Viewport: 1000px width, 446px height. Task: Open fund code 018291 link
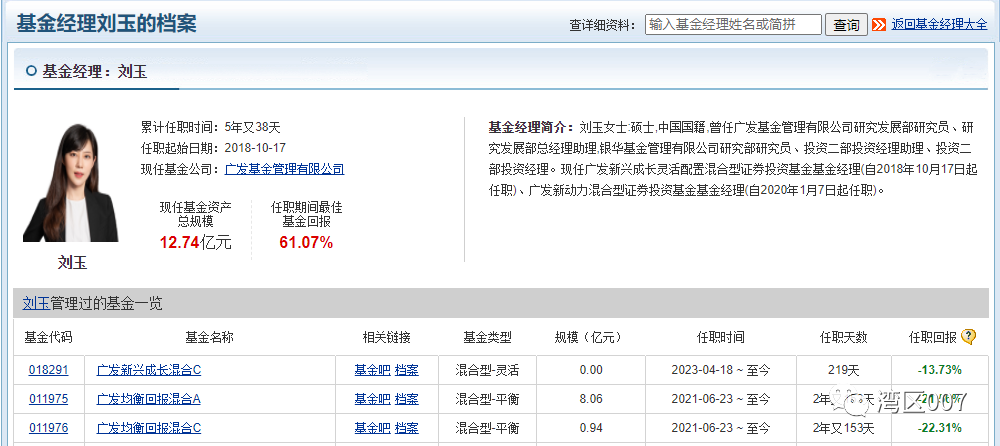pyautogui.click(x=48, y=370)
